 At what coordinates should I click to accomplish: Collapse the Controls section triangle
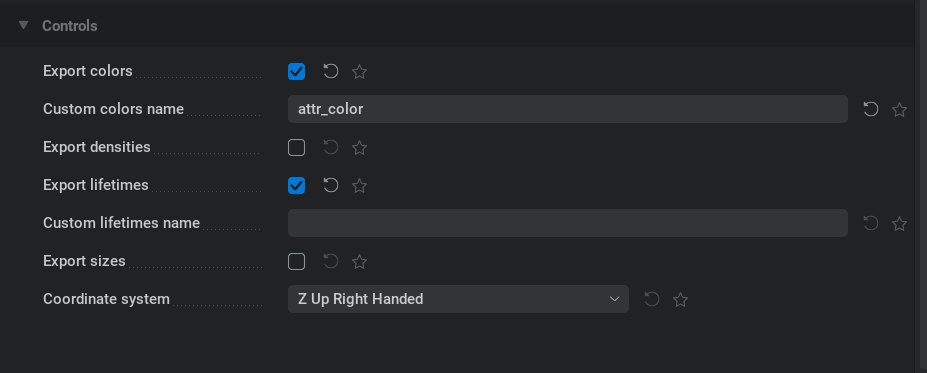tap(23, 25)
